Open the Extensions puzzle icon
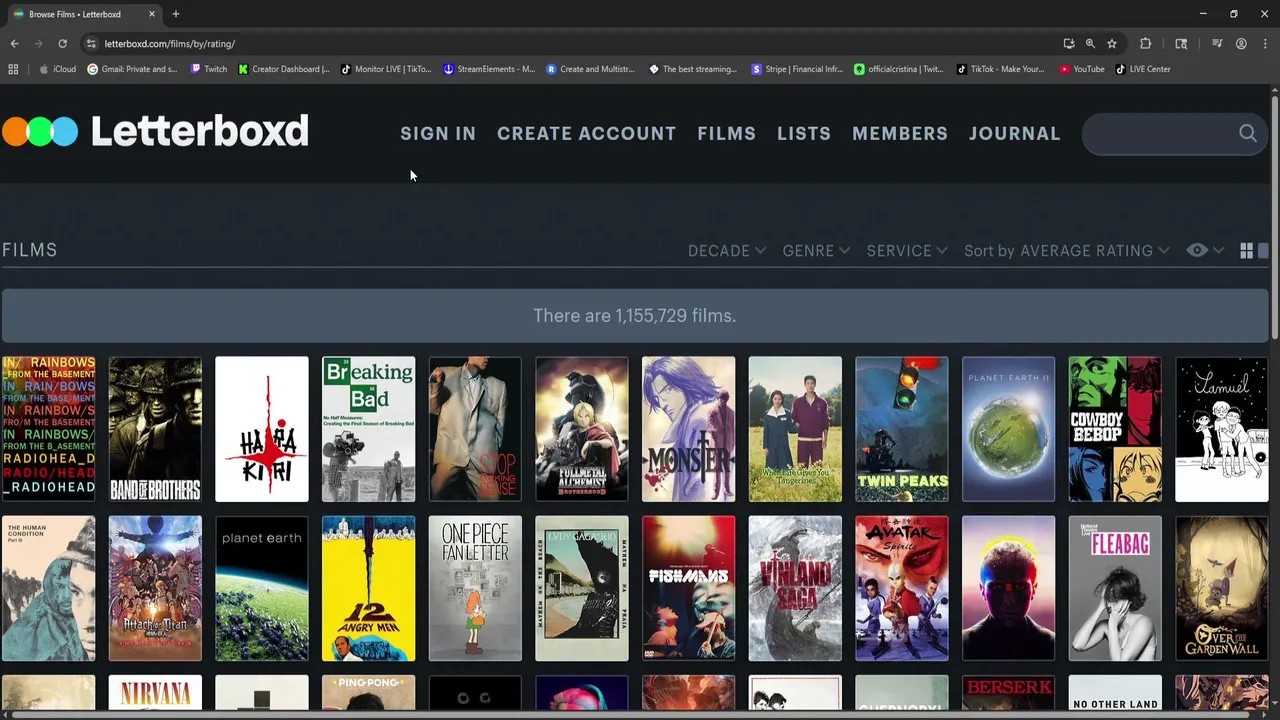The height and width of the screenshot is (720, 1280). [1146, 44]
